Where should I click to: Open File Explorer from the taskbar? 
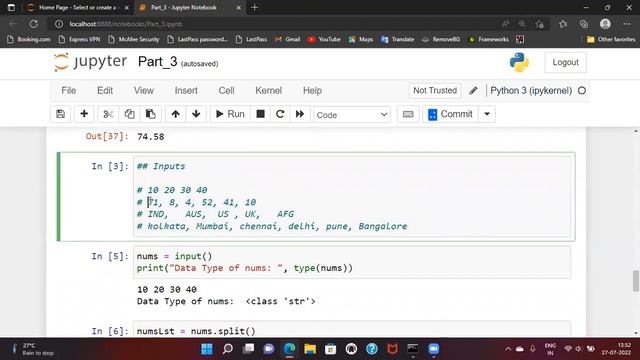coord(310,349)
